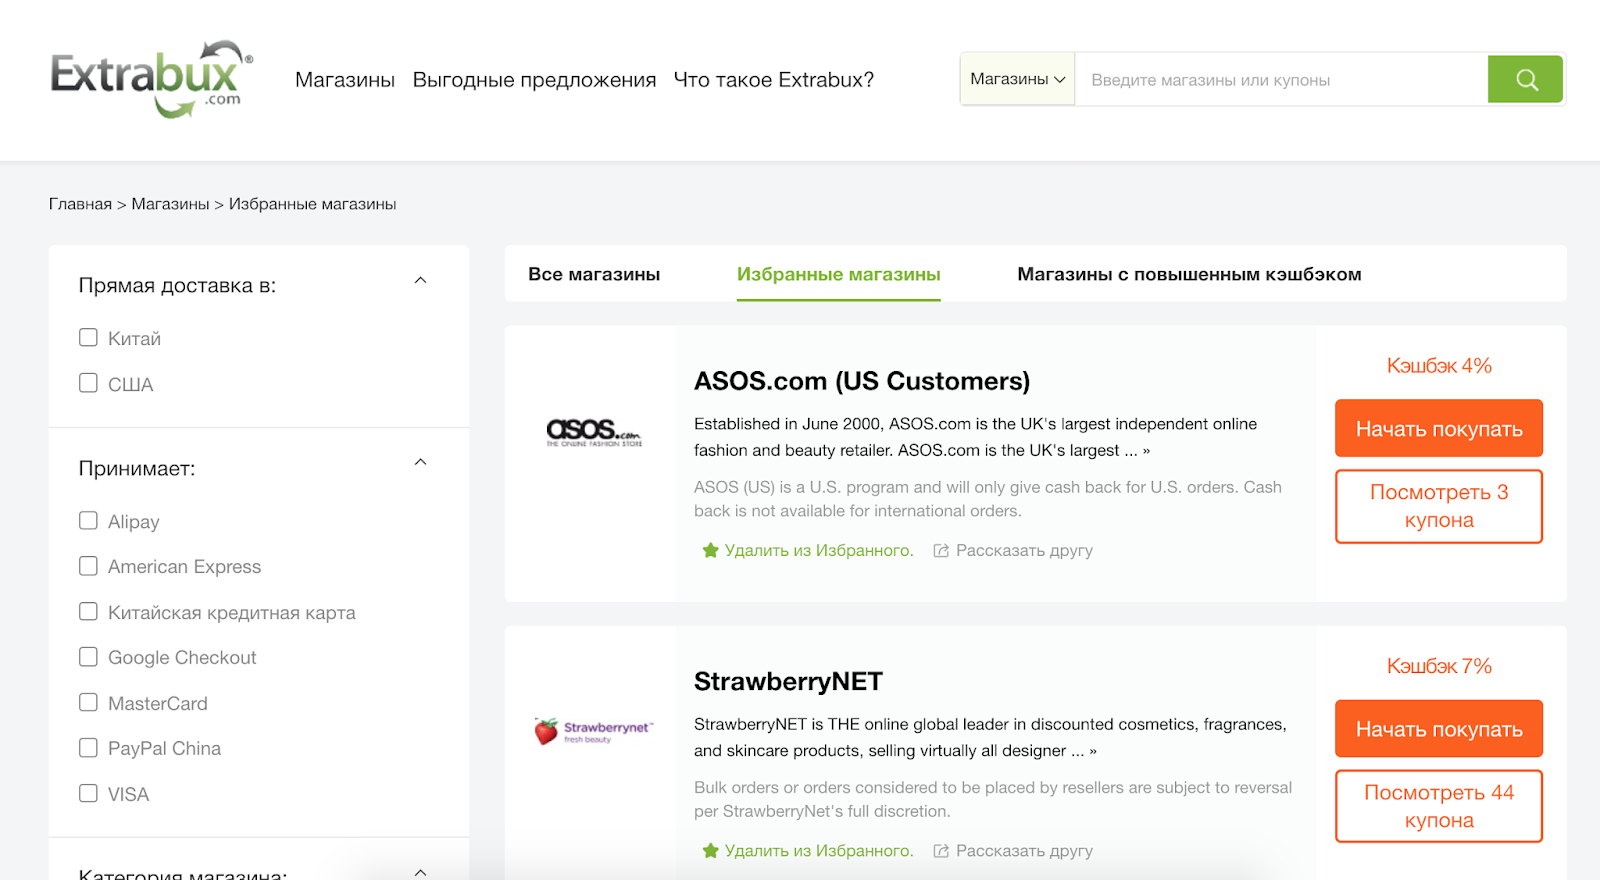The height and width of the screenshot is (880, 1600).
Task: Open Выгодные предложения menu item
Action: pyautogui.click(x=534, y=80)
